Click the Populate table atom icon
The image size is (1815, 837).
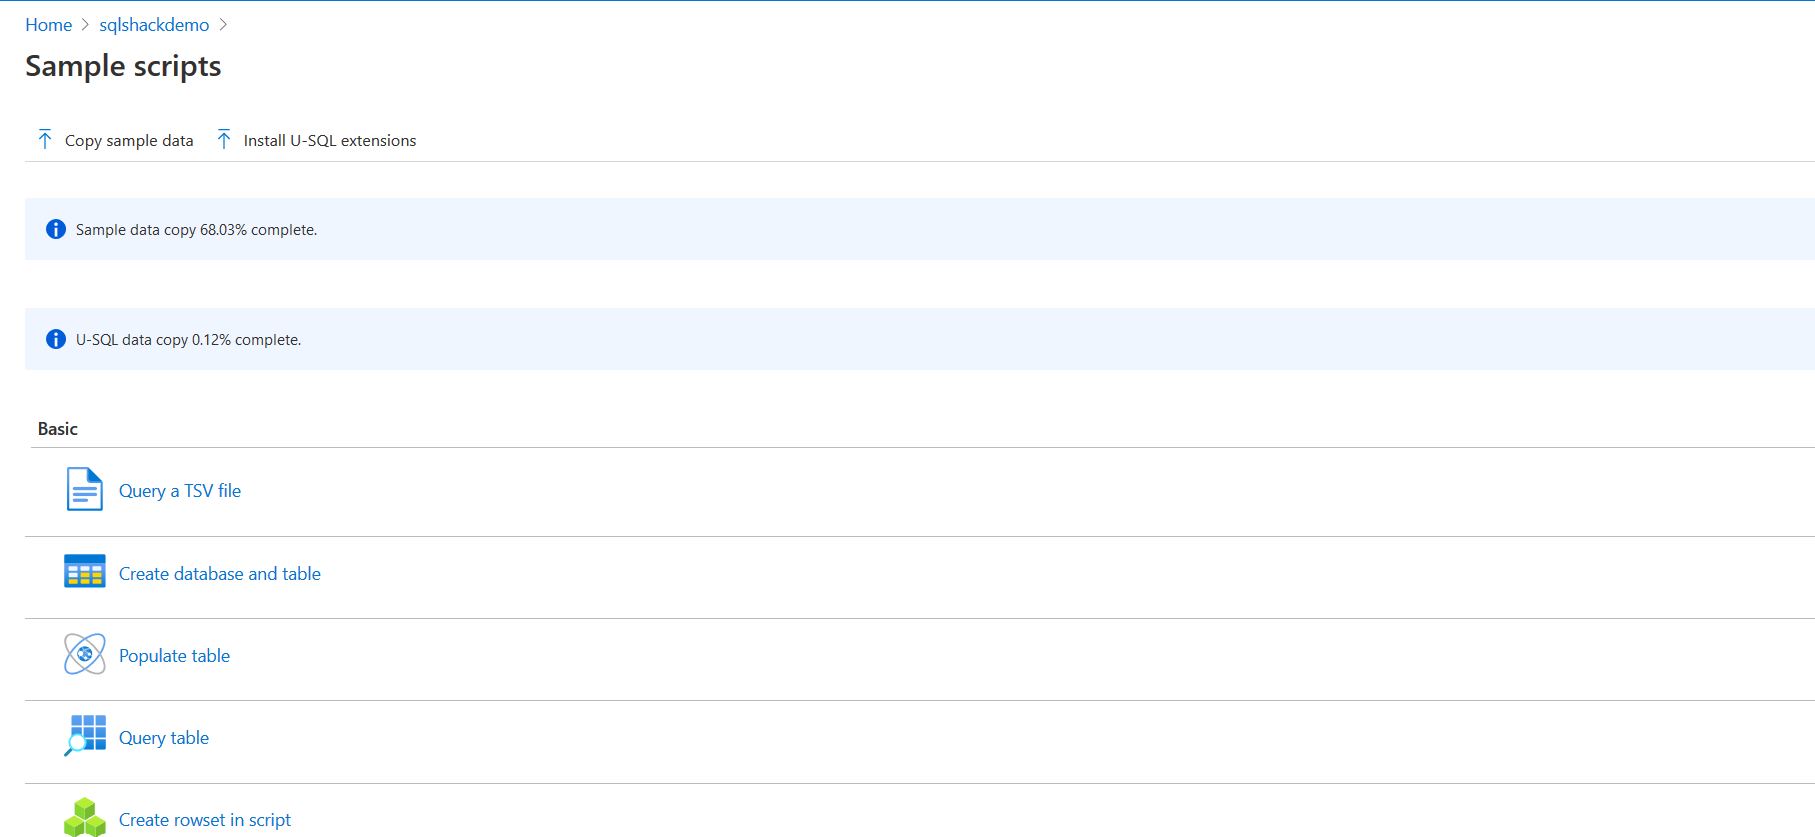click(84, 654)
